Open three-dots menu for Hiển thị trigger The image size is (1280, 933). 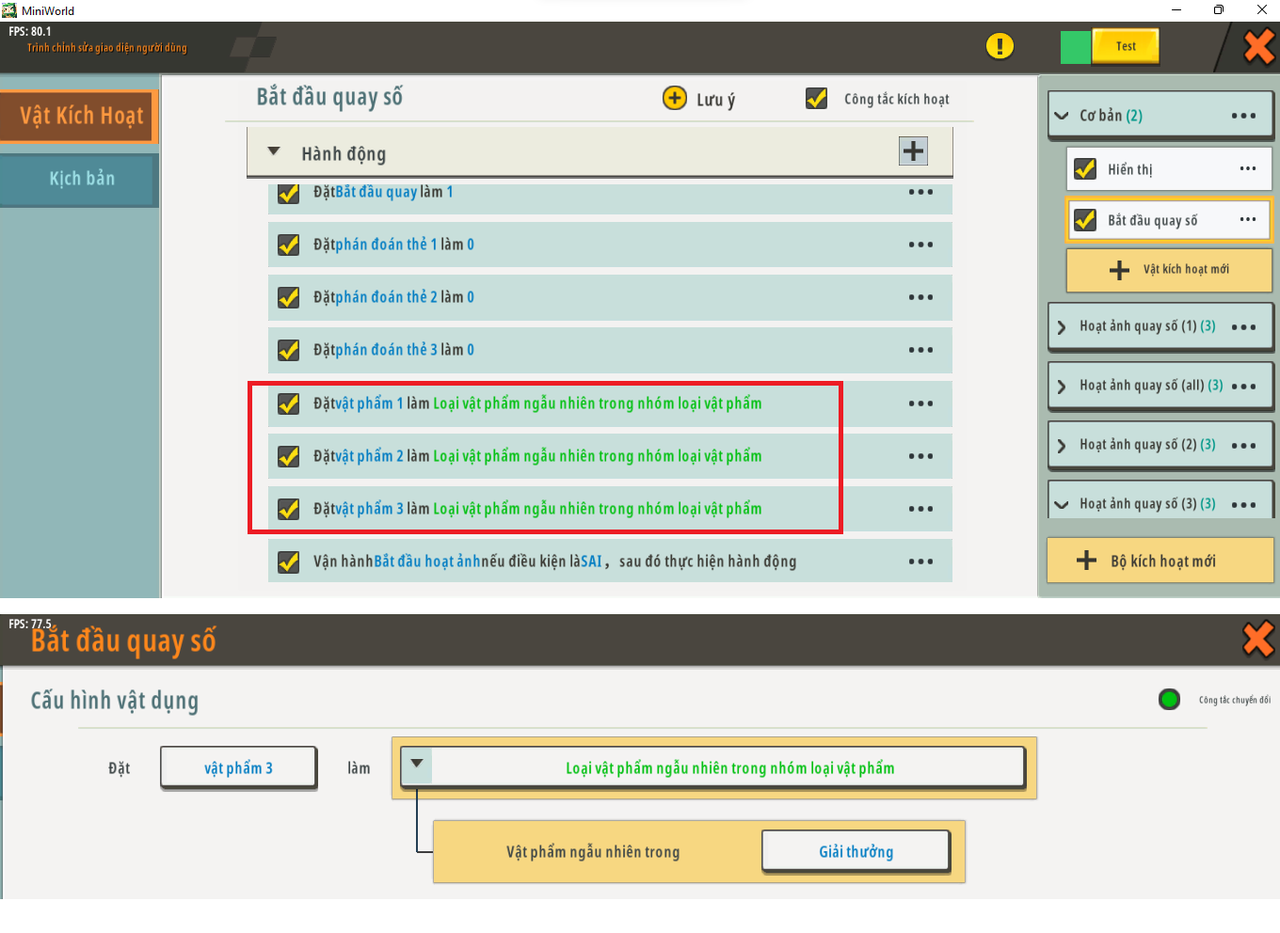[x=1247, y=169]
